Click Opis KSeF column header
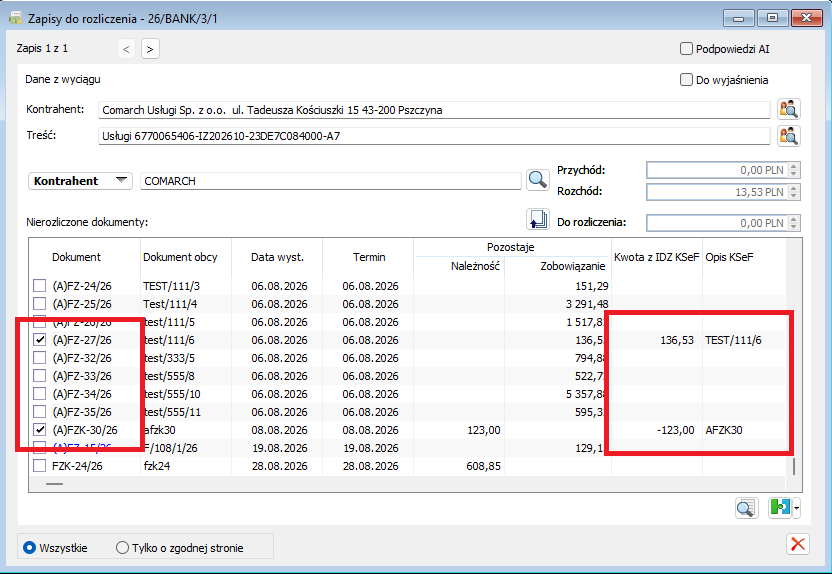 [729, 257]
